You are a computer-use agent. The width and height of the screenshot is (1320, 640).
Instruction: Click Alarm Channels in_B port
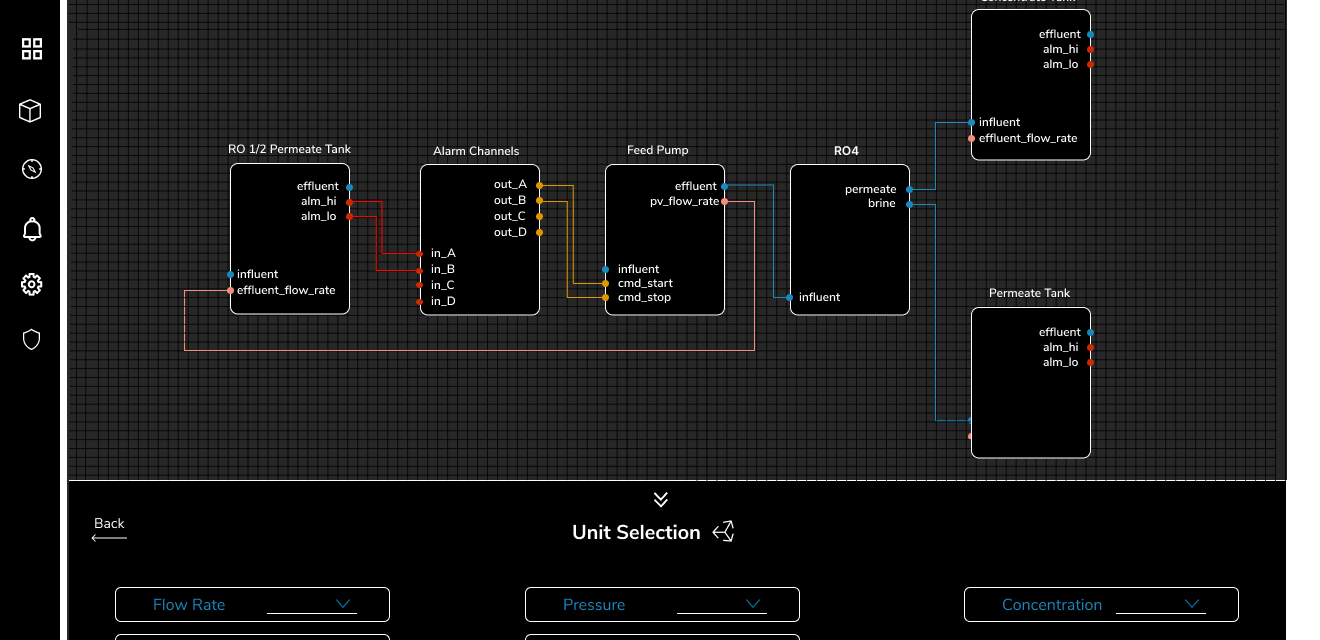tap(420, 270)
